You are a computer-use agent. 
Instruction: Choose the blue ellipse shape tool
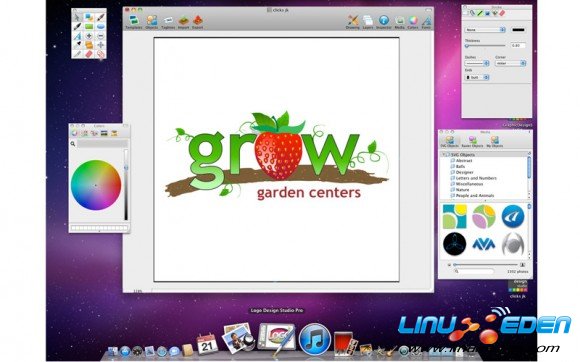pyautogui.click(x=101, y=27)
